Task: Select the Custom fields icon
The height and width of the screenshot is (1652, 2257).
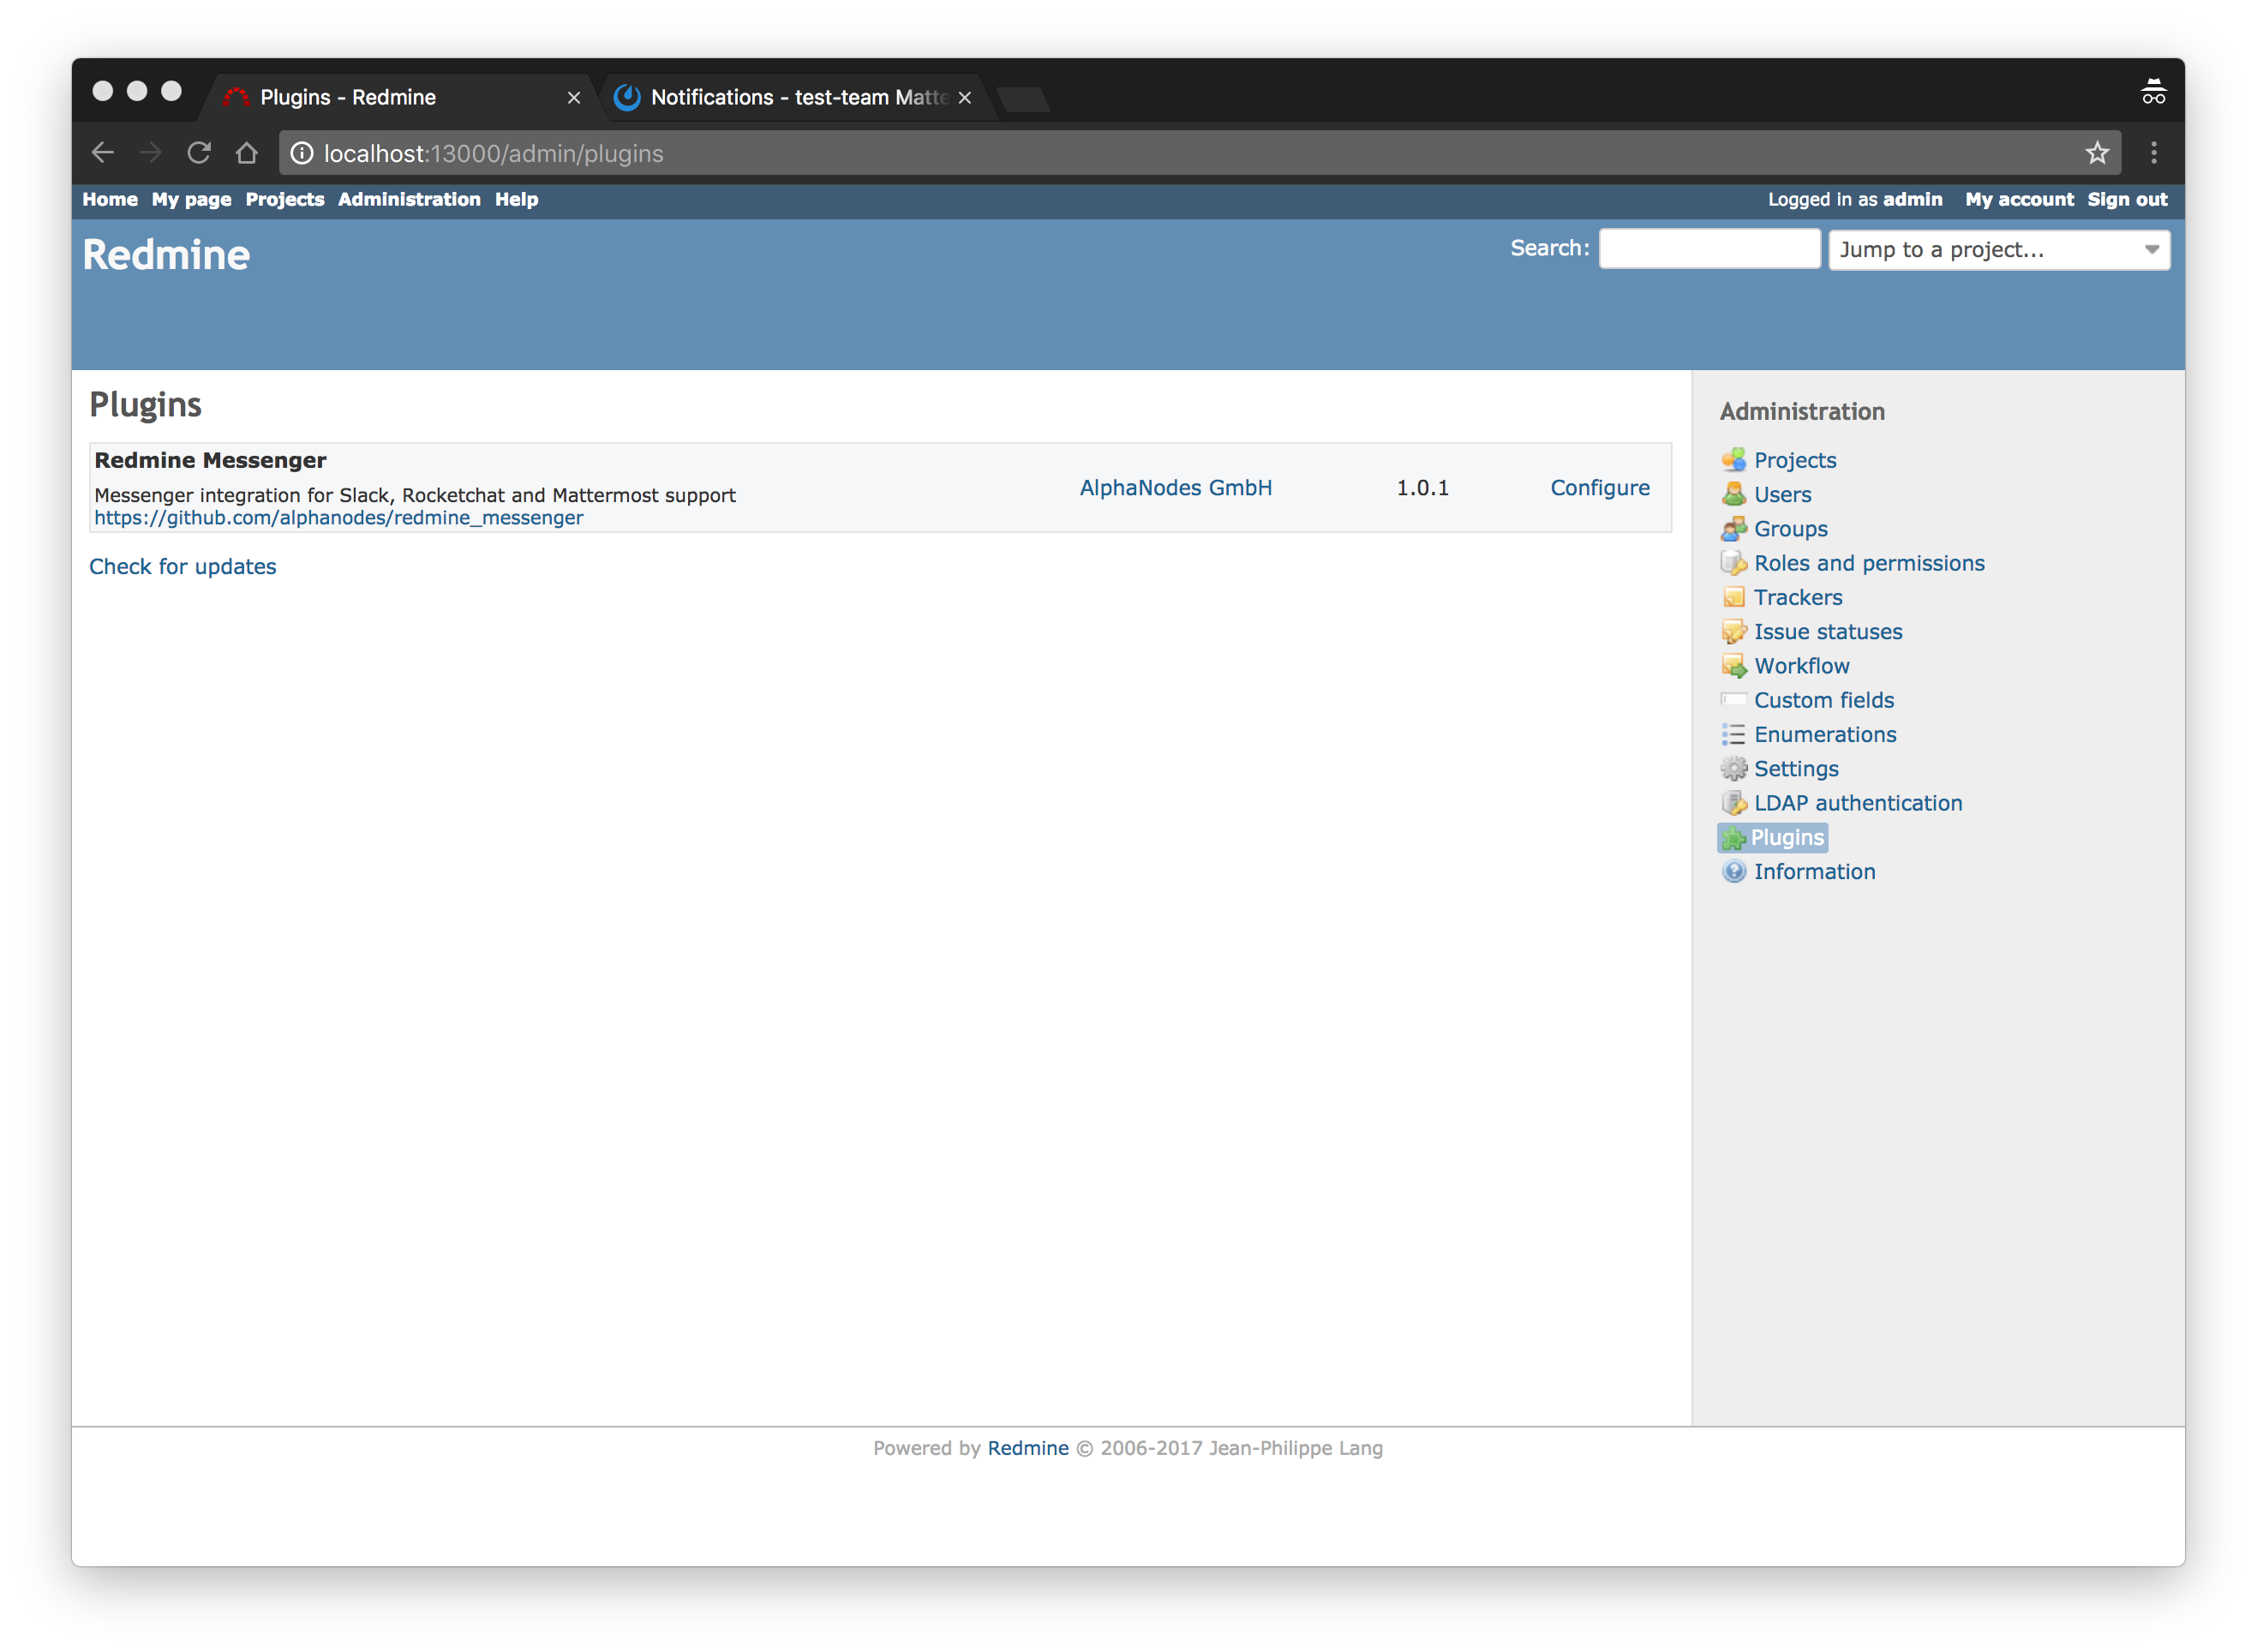Action: tap(1734, 700)
